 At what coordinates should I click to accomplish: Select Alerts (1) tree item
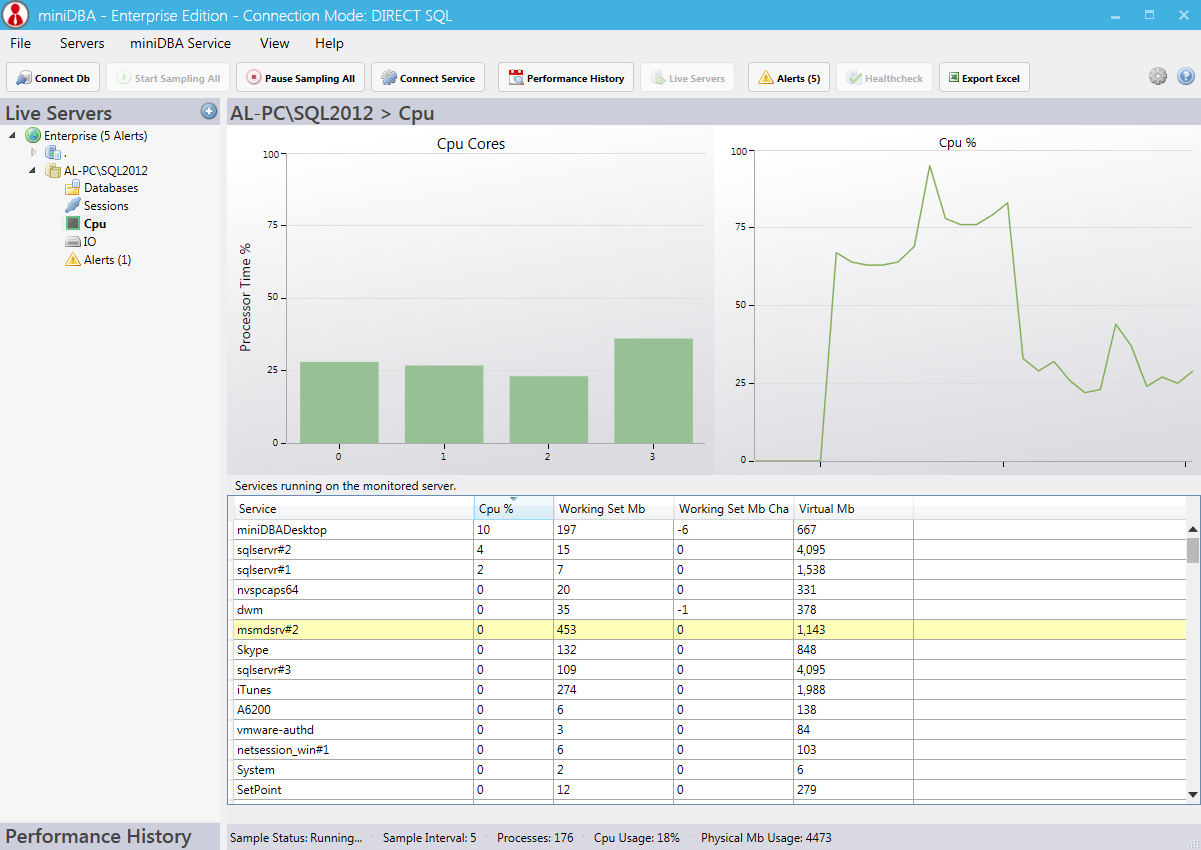[x=108, y=260]
